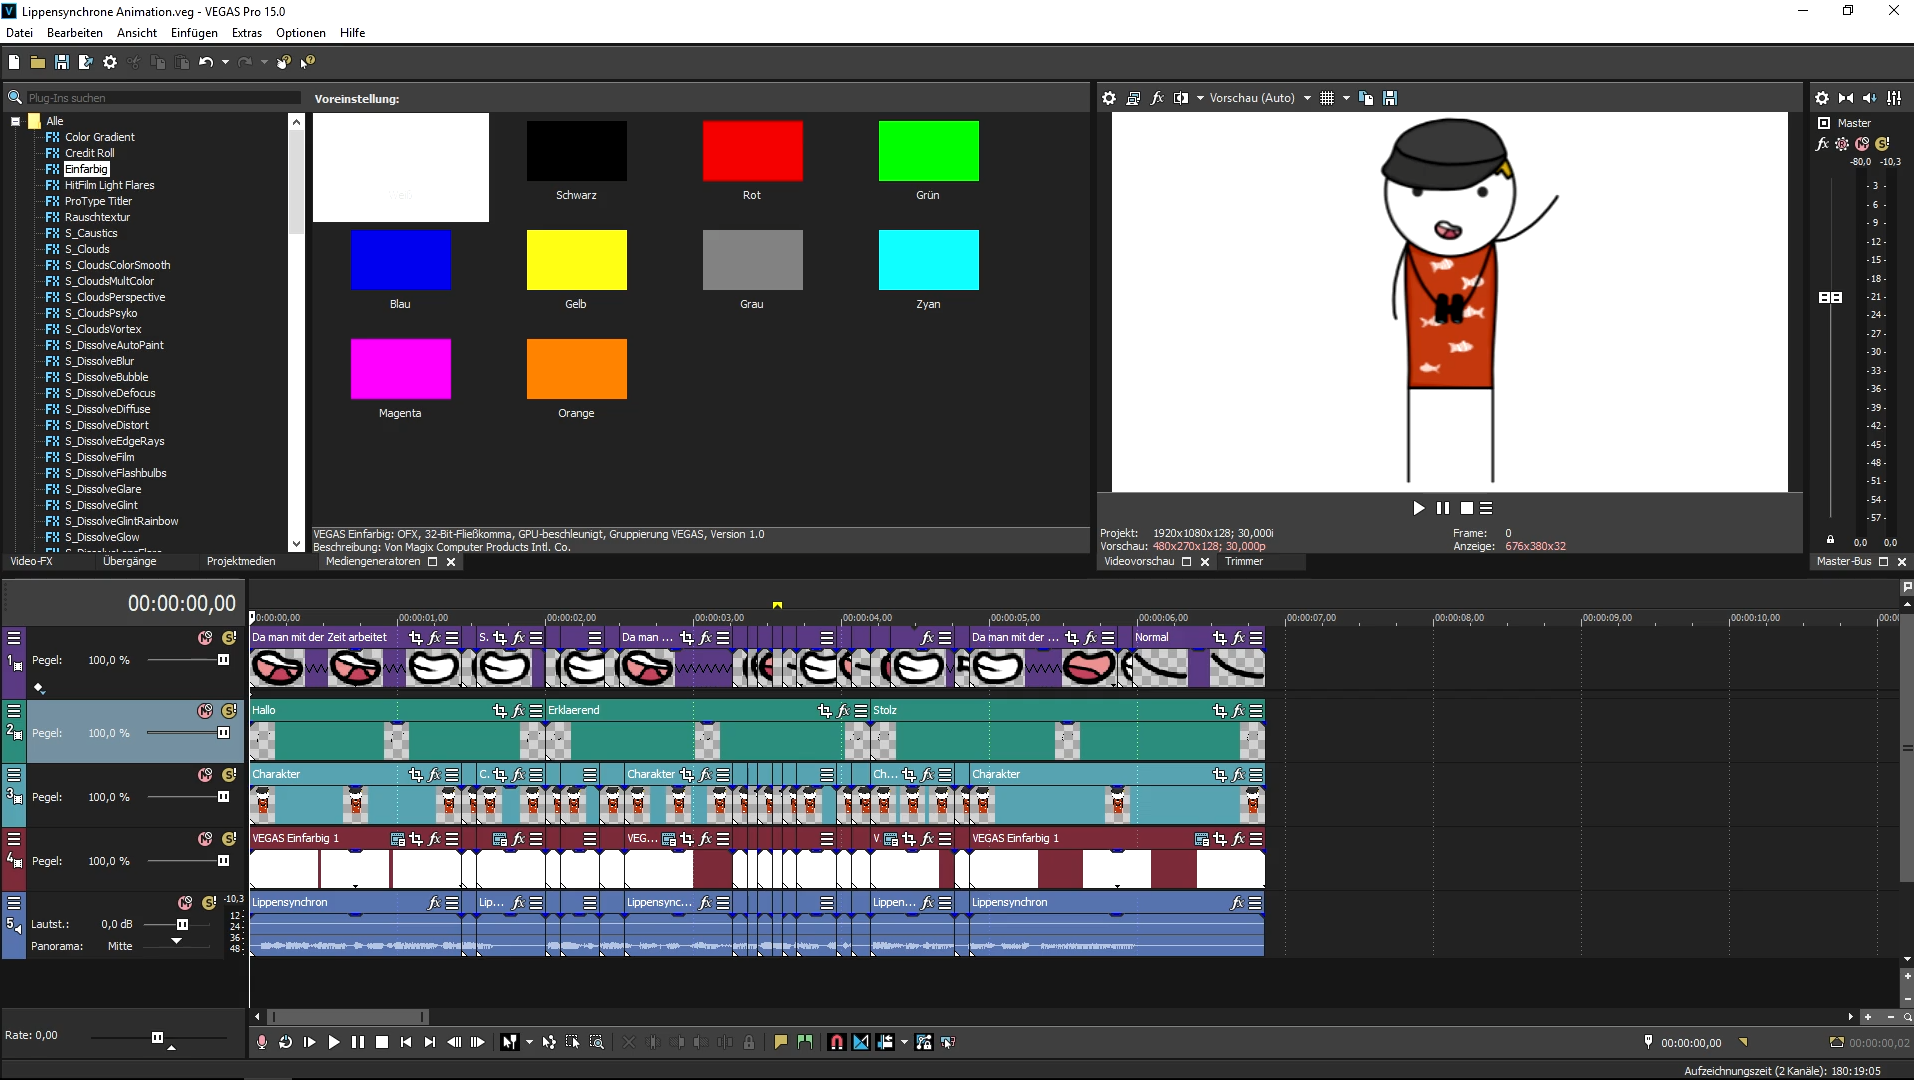Open the track 3 hamburger menu

point(14,774)
